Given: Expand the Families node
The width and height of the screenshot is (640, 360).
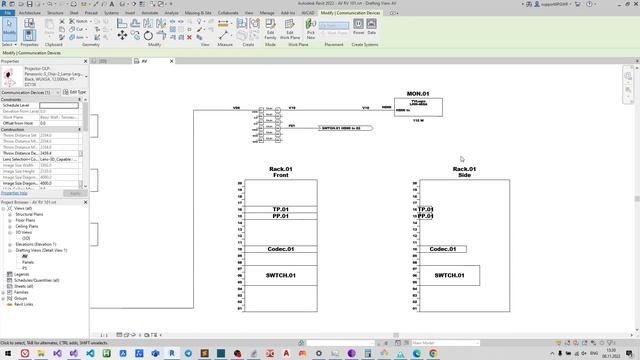Looking at the screenshot, I should (4, 292).
